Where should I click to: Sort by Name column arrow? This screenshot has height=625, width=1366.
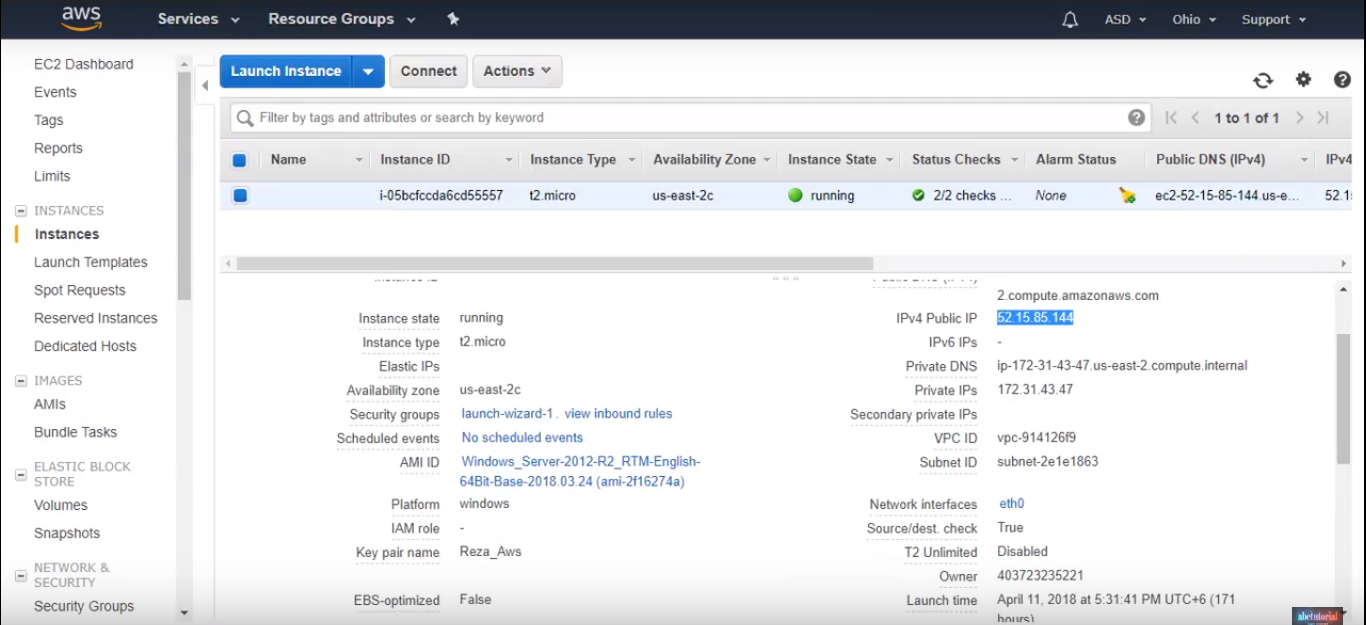click(359, 160)
